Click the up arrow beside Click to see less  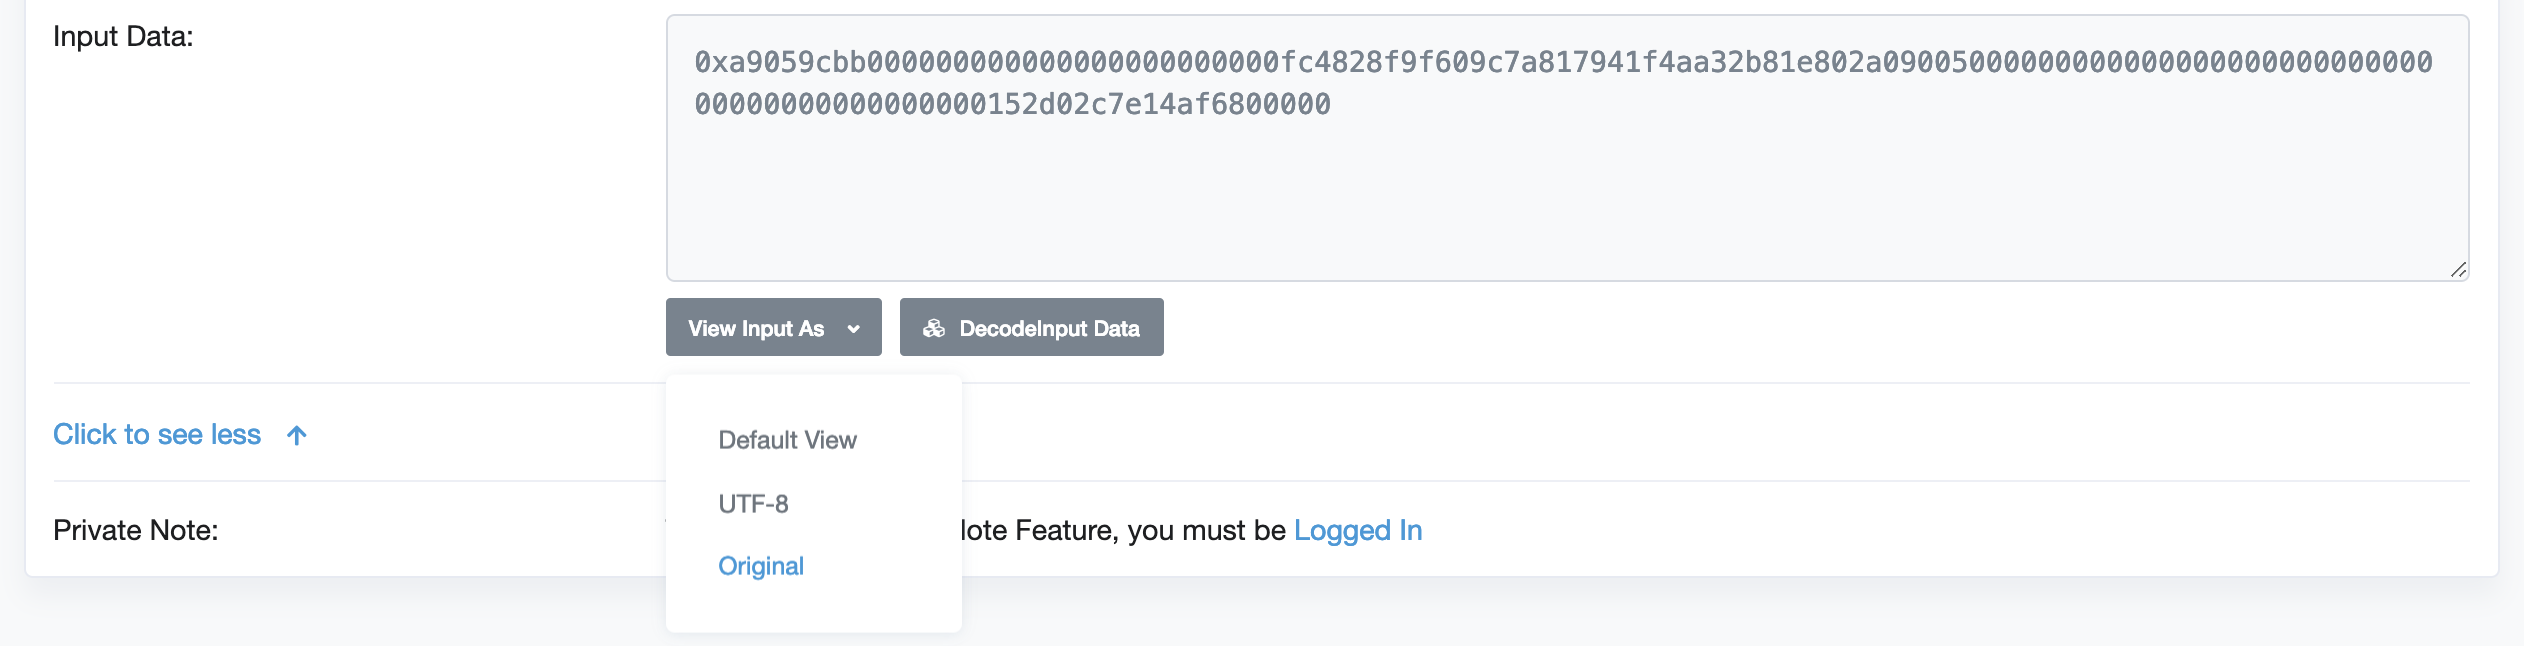click(295, 433)
